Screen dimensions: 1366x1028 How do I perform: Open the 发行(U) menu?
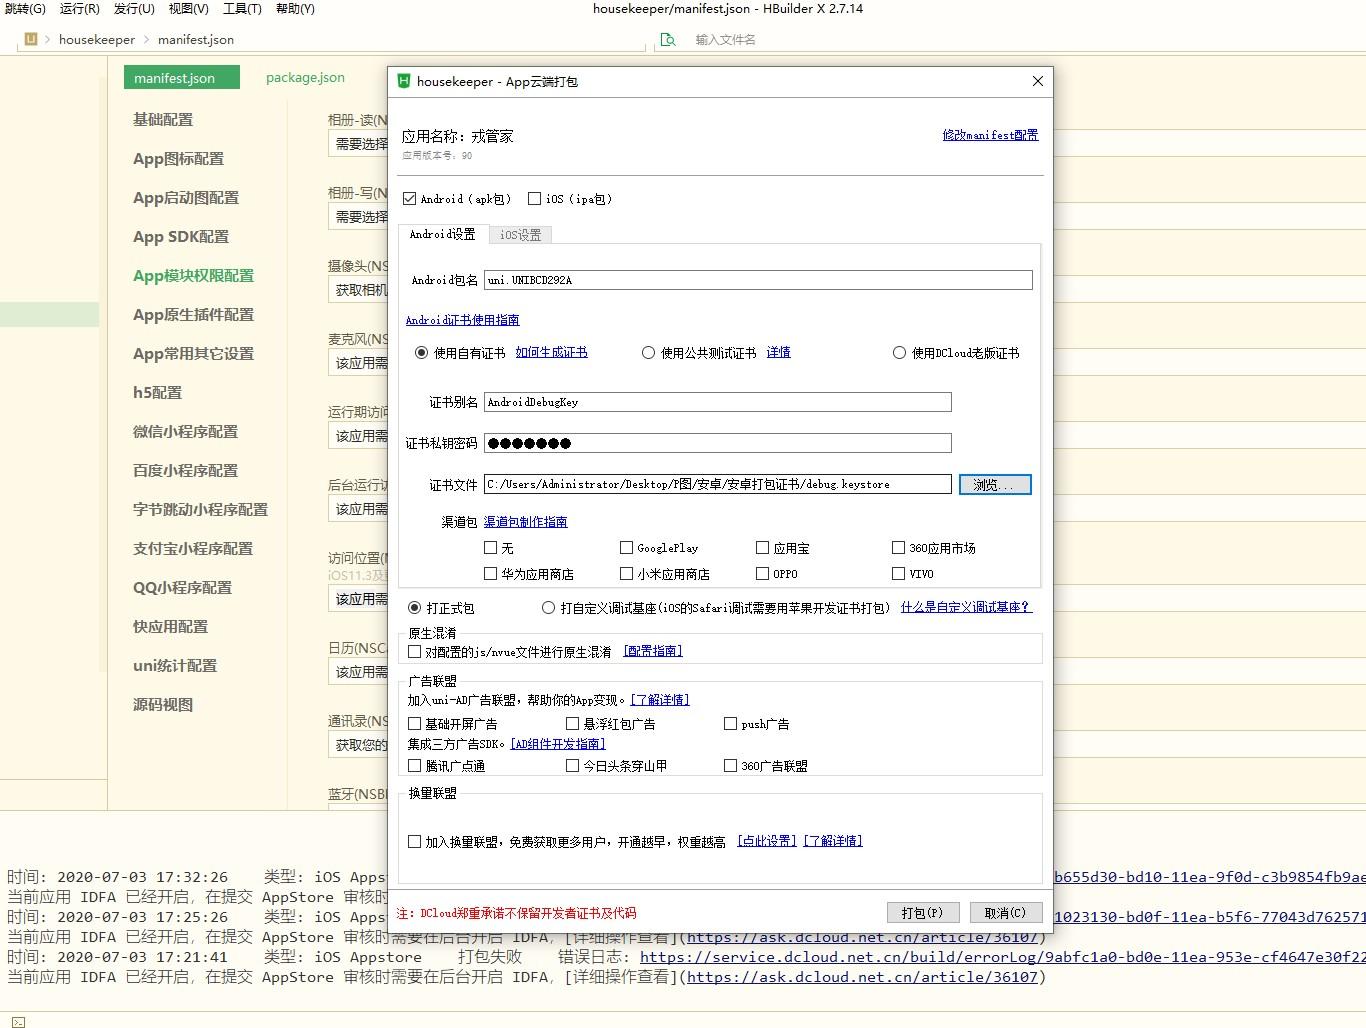coord(134,9)
